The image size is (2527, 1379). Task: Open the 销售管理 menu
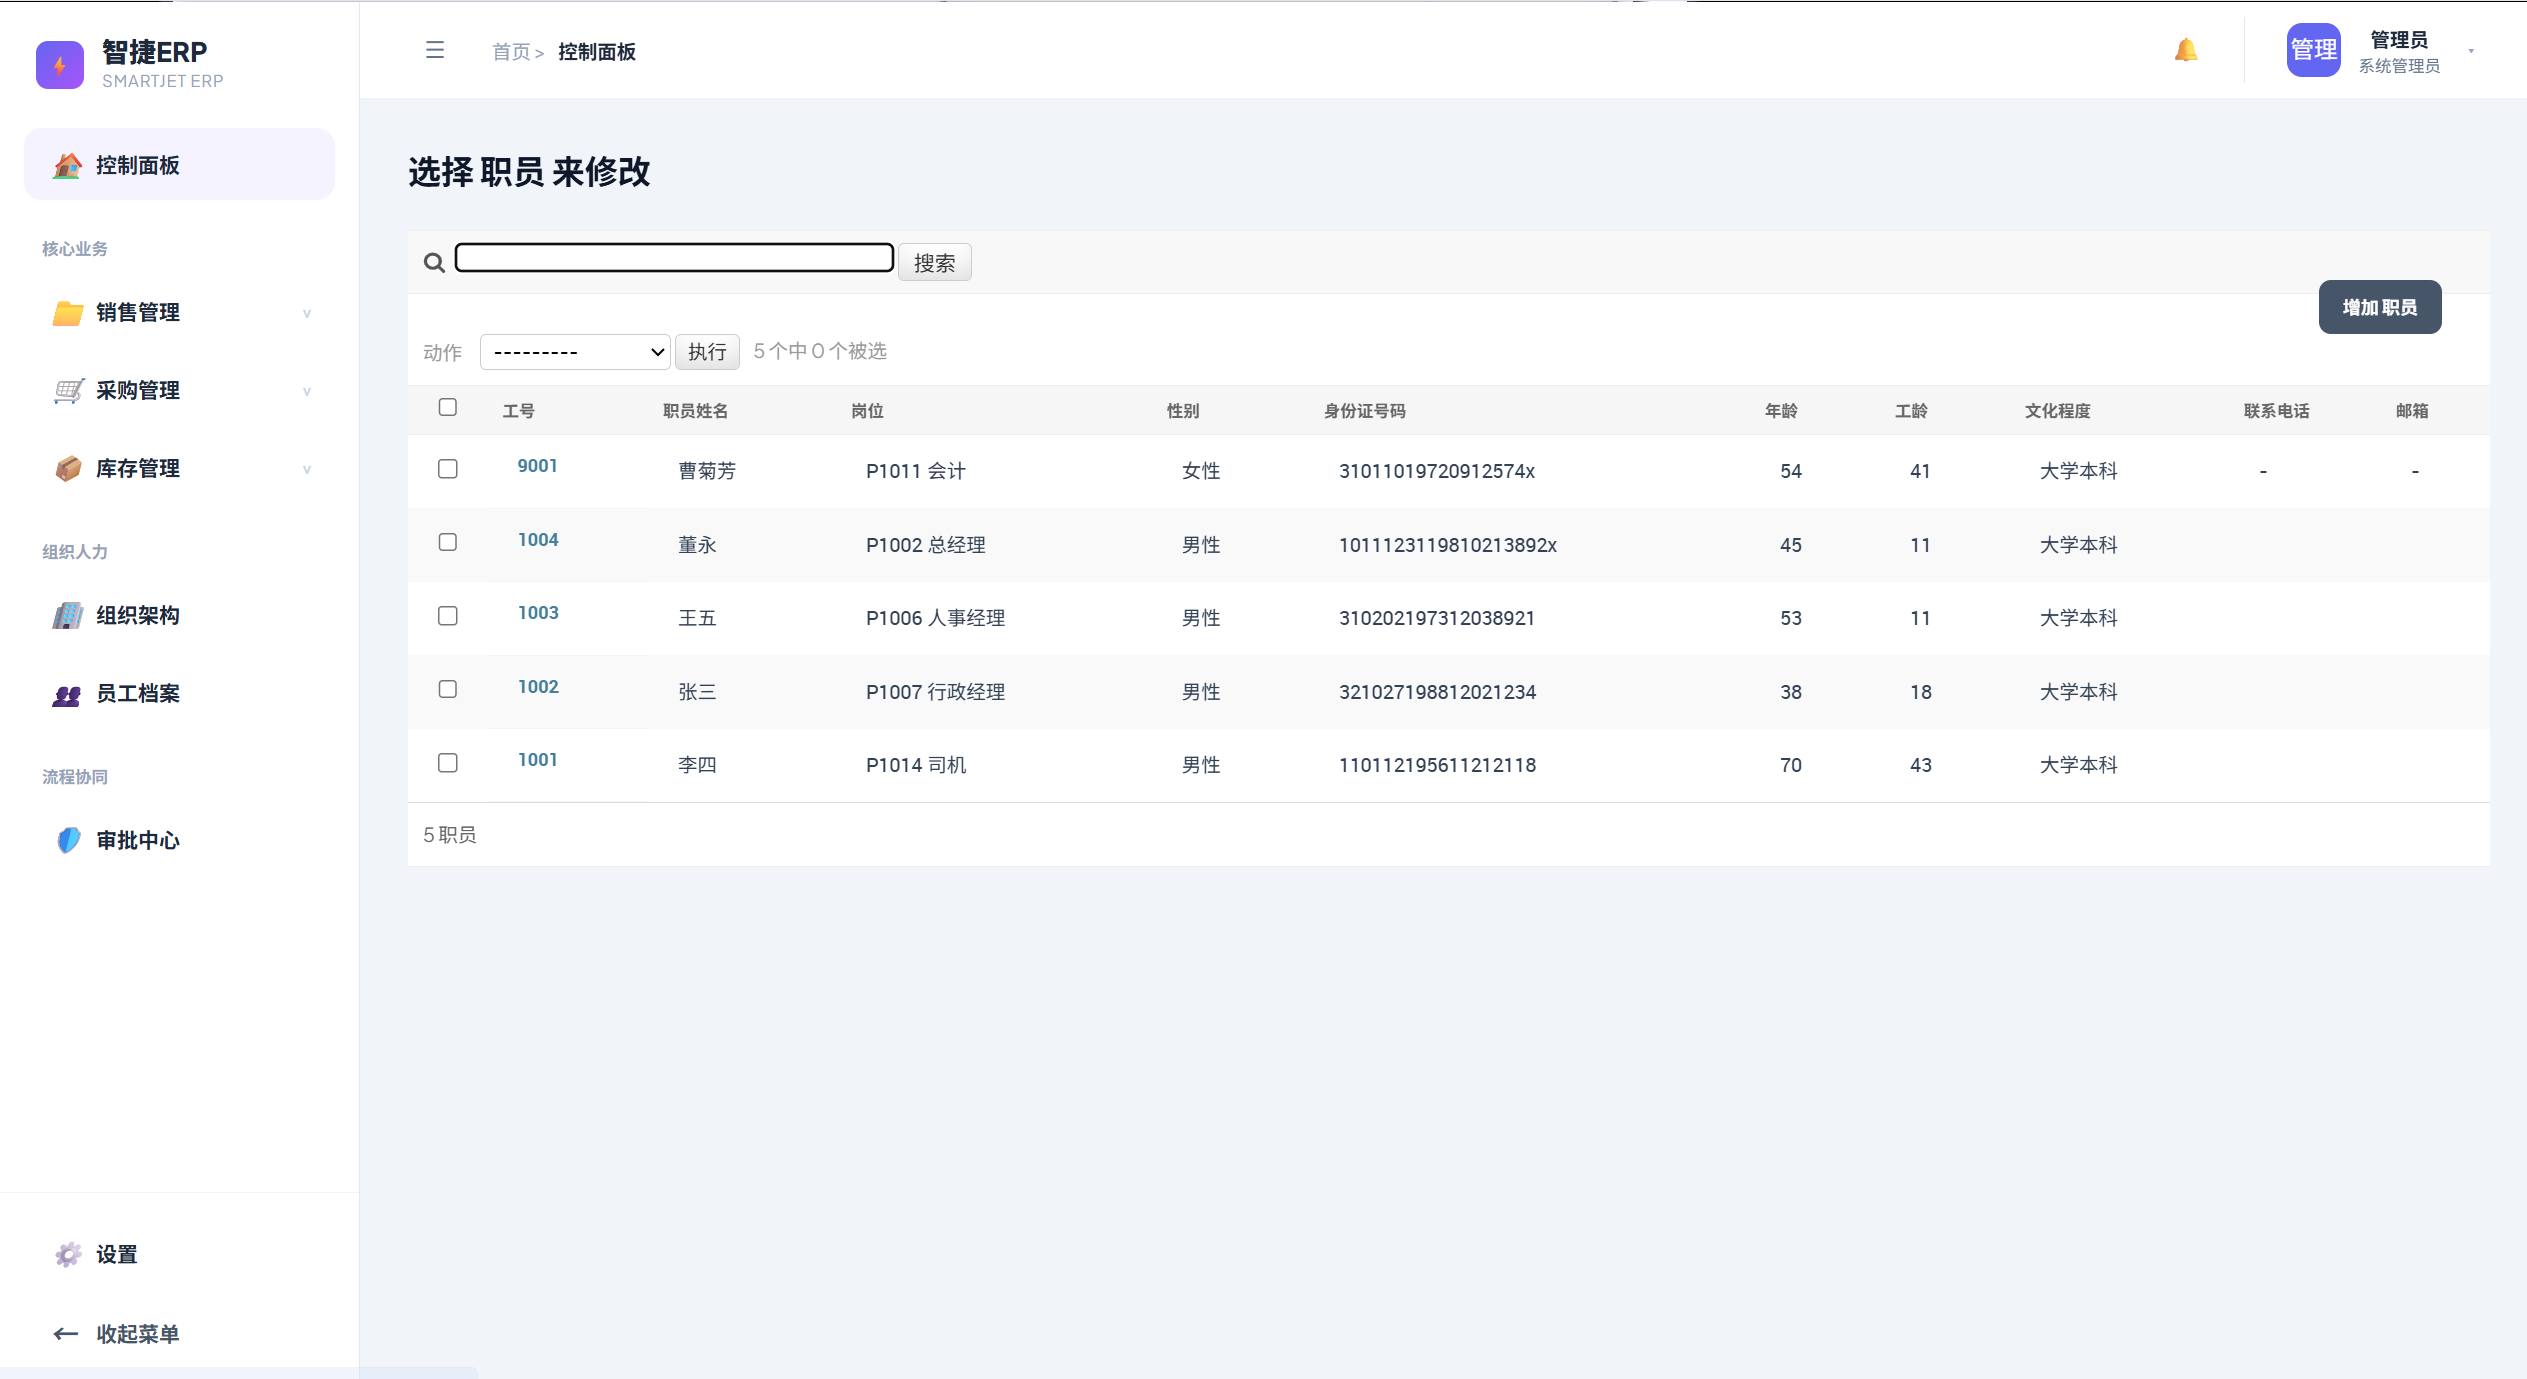pyautogui.click(x=179, y=313)
